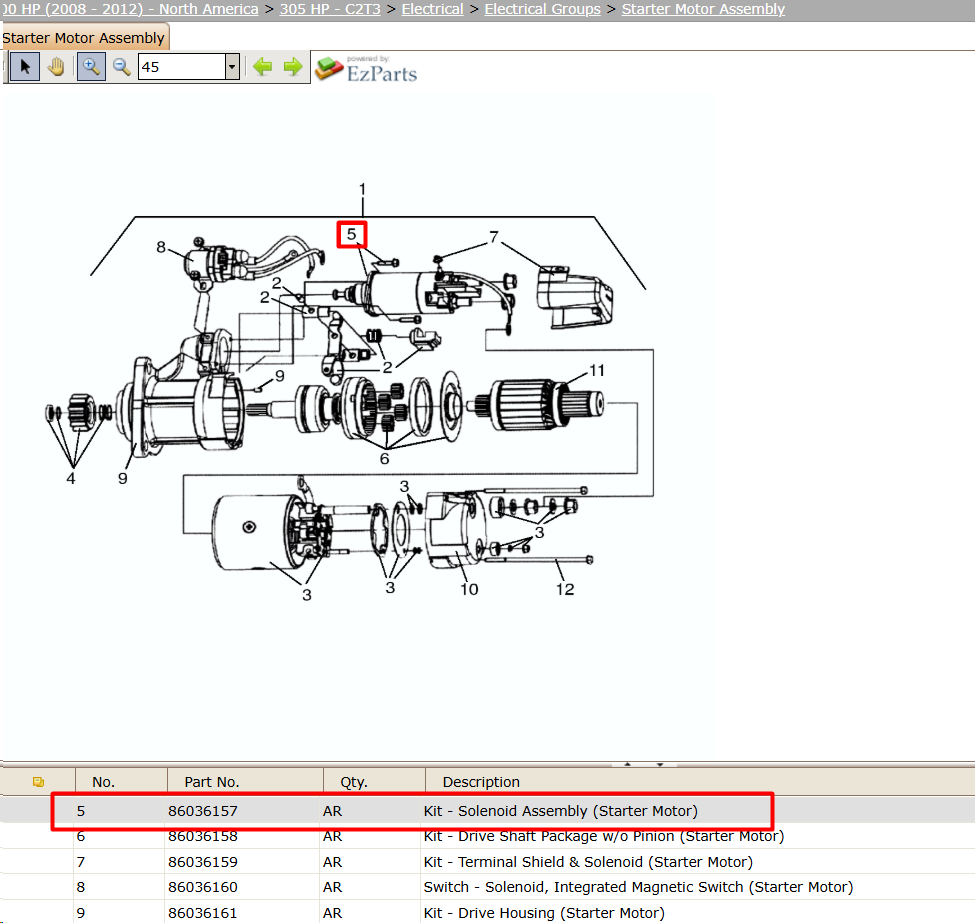Click callout number 4 in the diagram

tap(71, 478)
